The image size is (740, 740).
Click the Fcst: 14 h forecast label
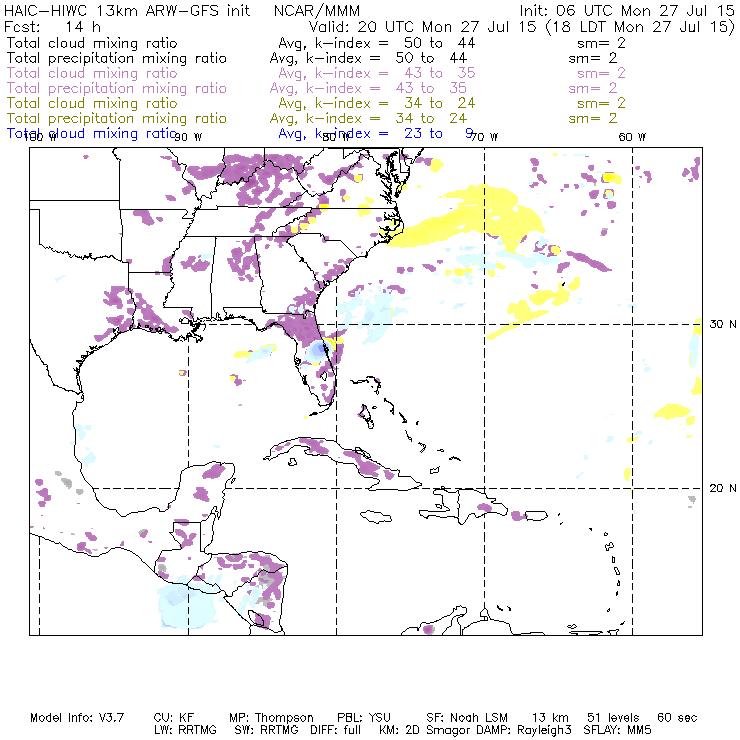pyautogui.click(x=52, y=26)
